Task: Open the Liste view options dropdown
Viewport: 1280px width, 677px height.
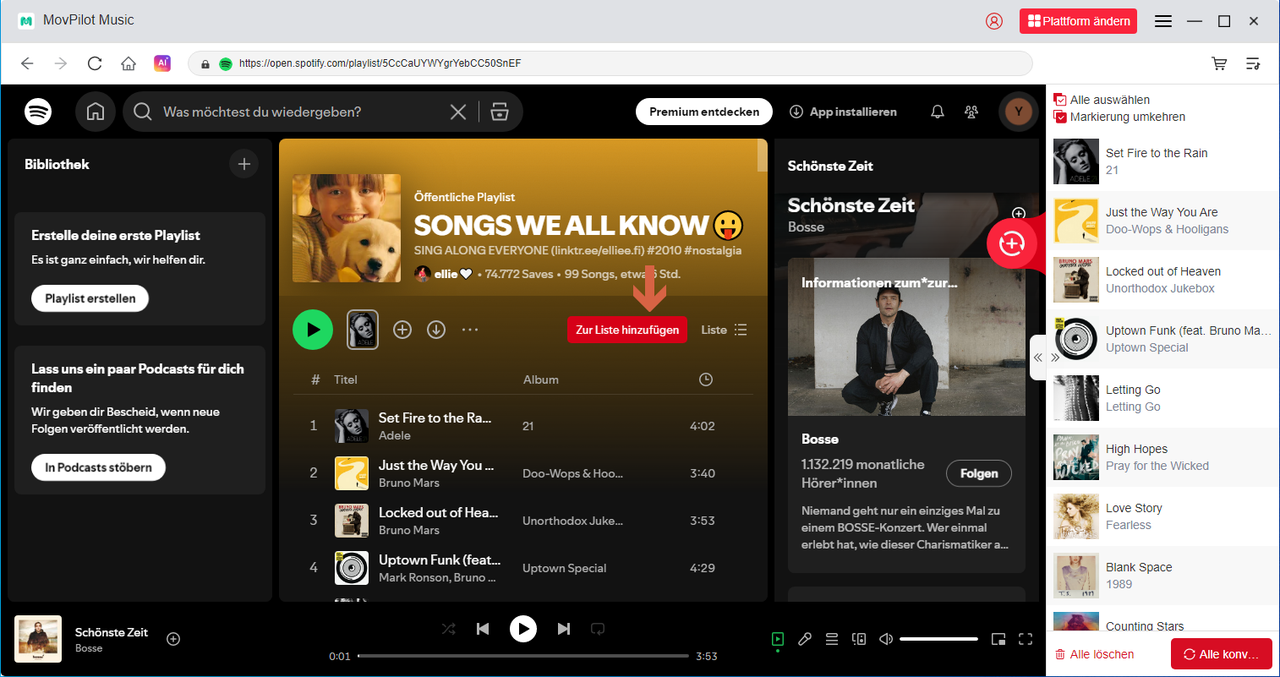Action: click(724, 329)
